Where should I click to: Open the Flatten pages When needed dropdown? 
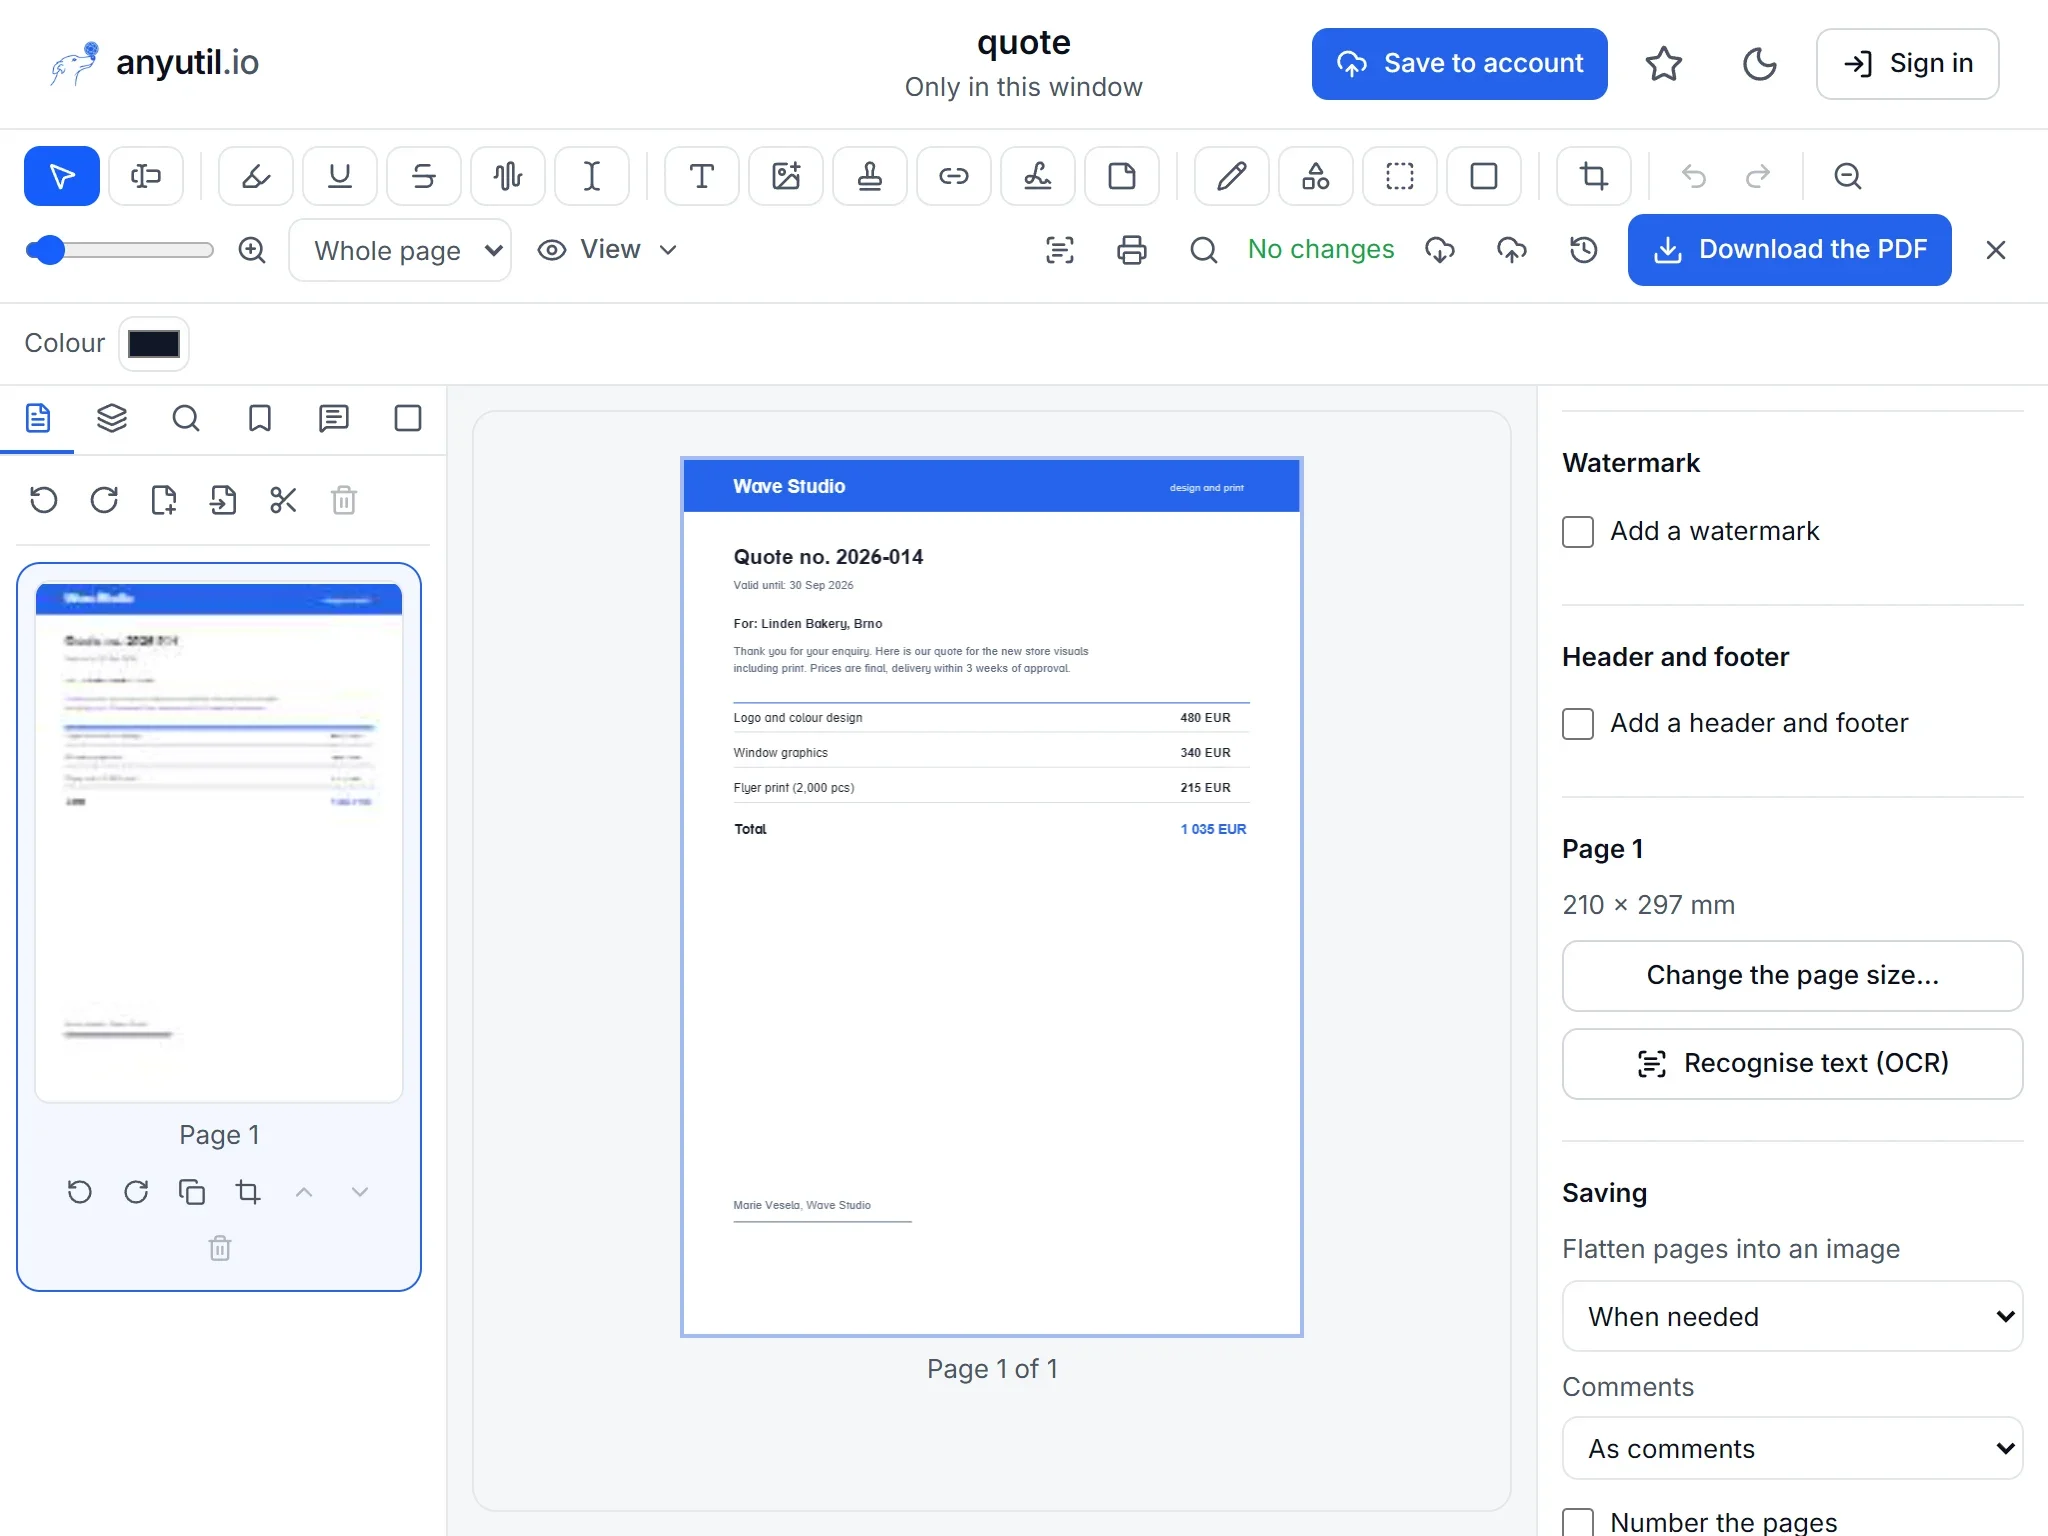[x=1792, y=1316]
